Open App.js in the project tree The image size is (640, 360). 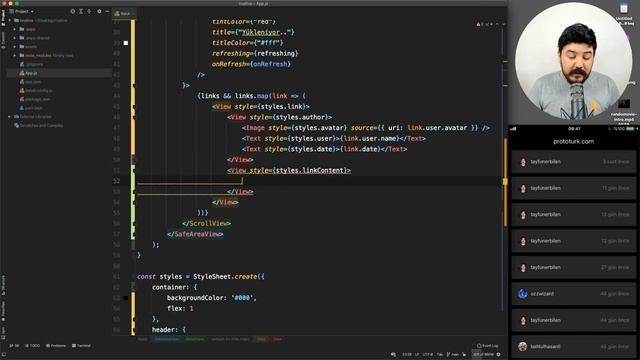click(x=28, y=73)
